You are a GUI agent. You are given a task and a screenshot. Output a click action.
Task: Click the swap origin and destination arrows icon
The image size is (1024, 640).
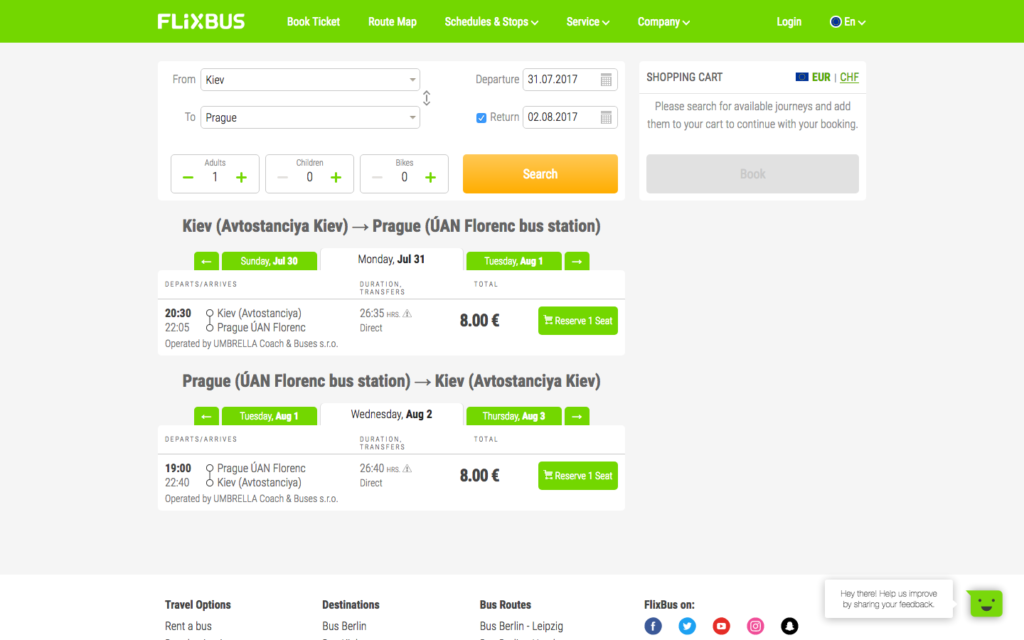pyautogui.click(x=427, y=98)
